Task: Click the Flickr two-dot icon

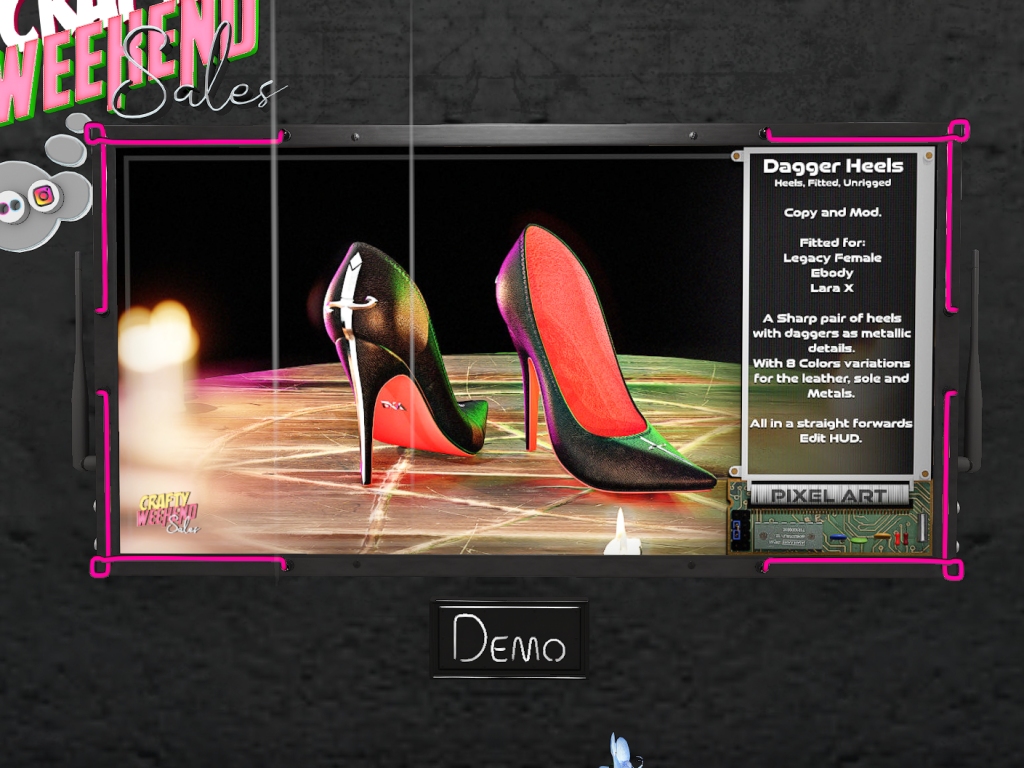Action: pyautogui.click(x=11, y=207)
